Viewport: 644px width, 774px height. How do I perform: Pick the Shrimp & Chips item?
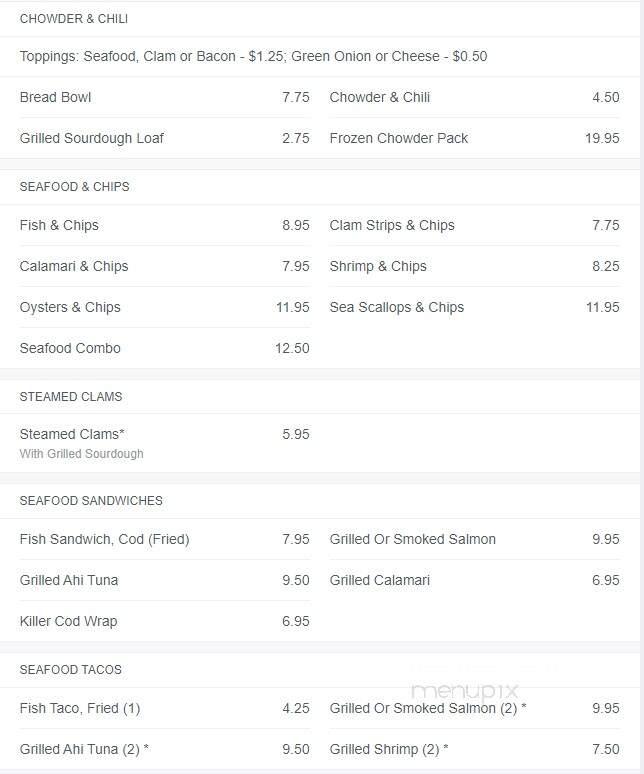point(474,266)
